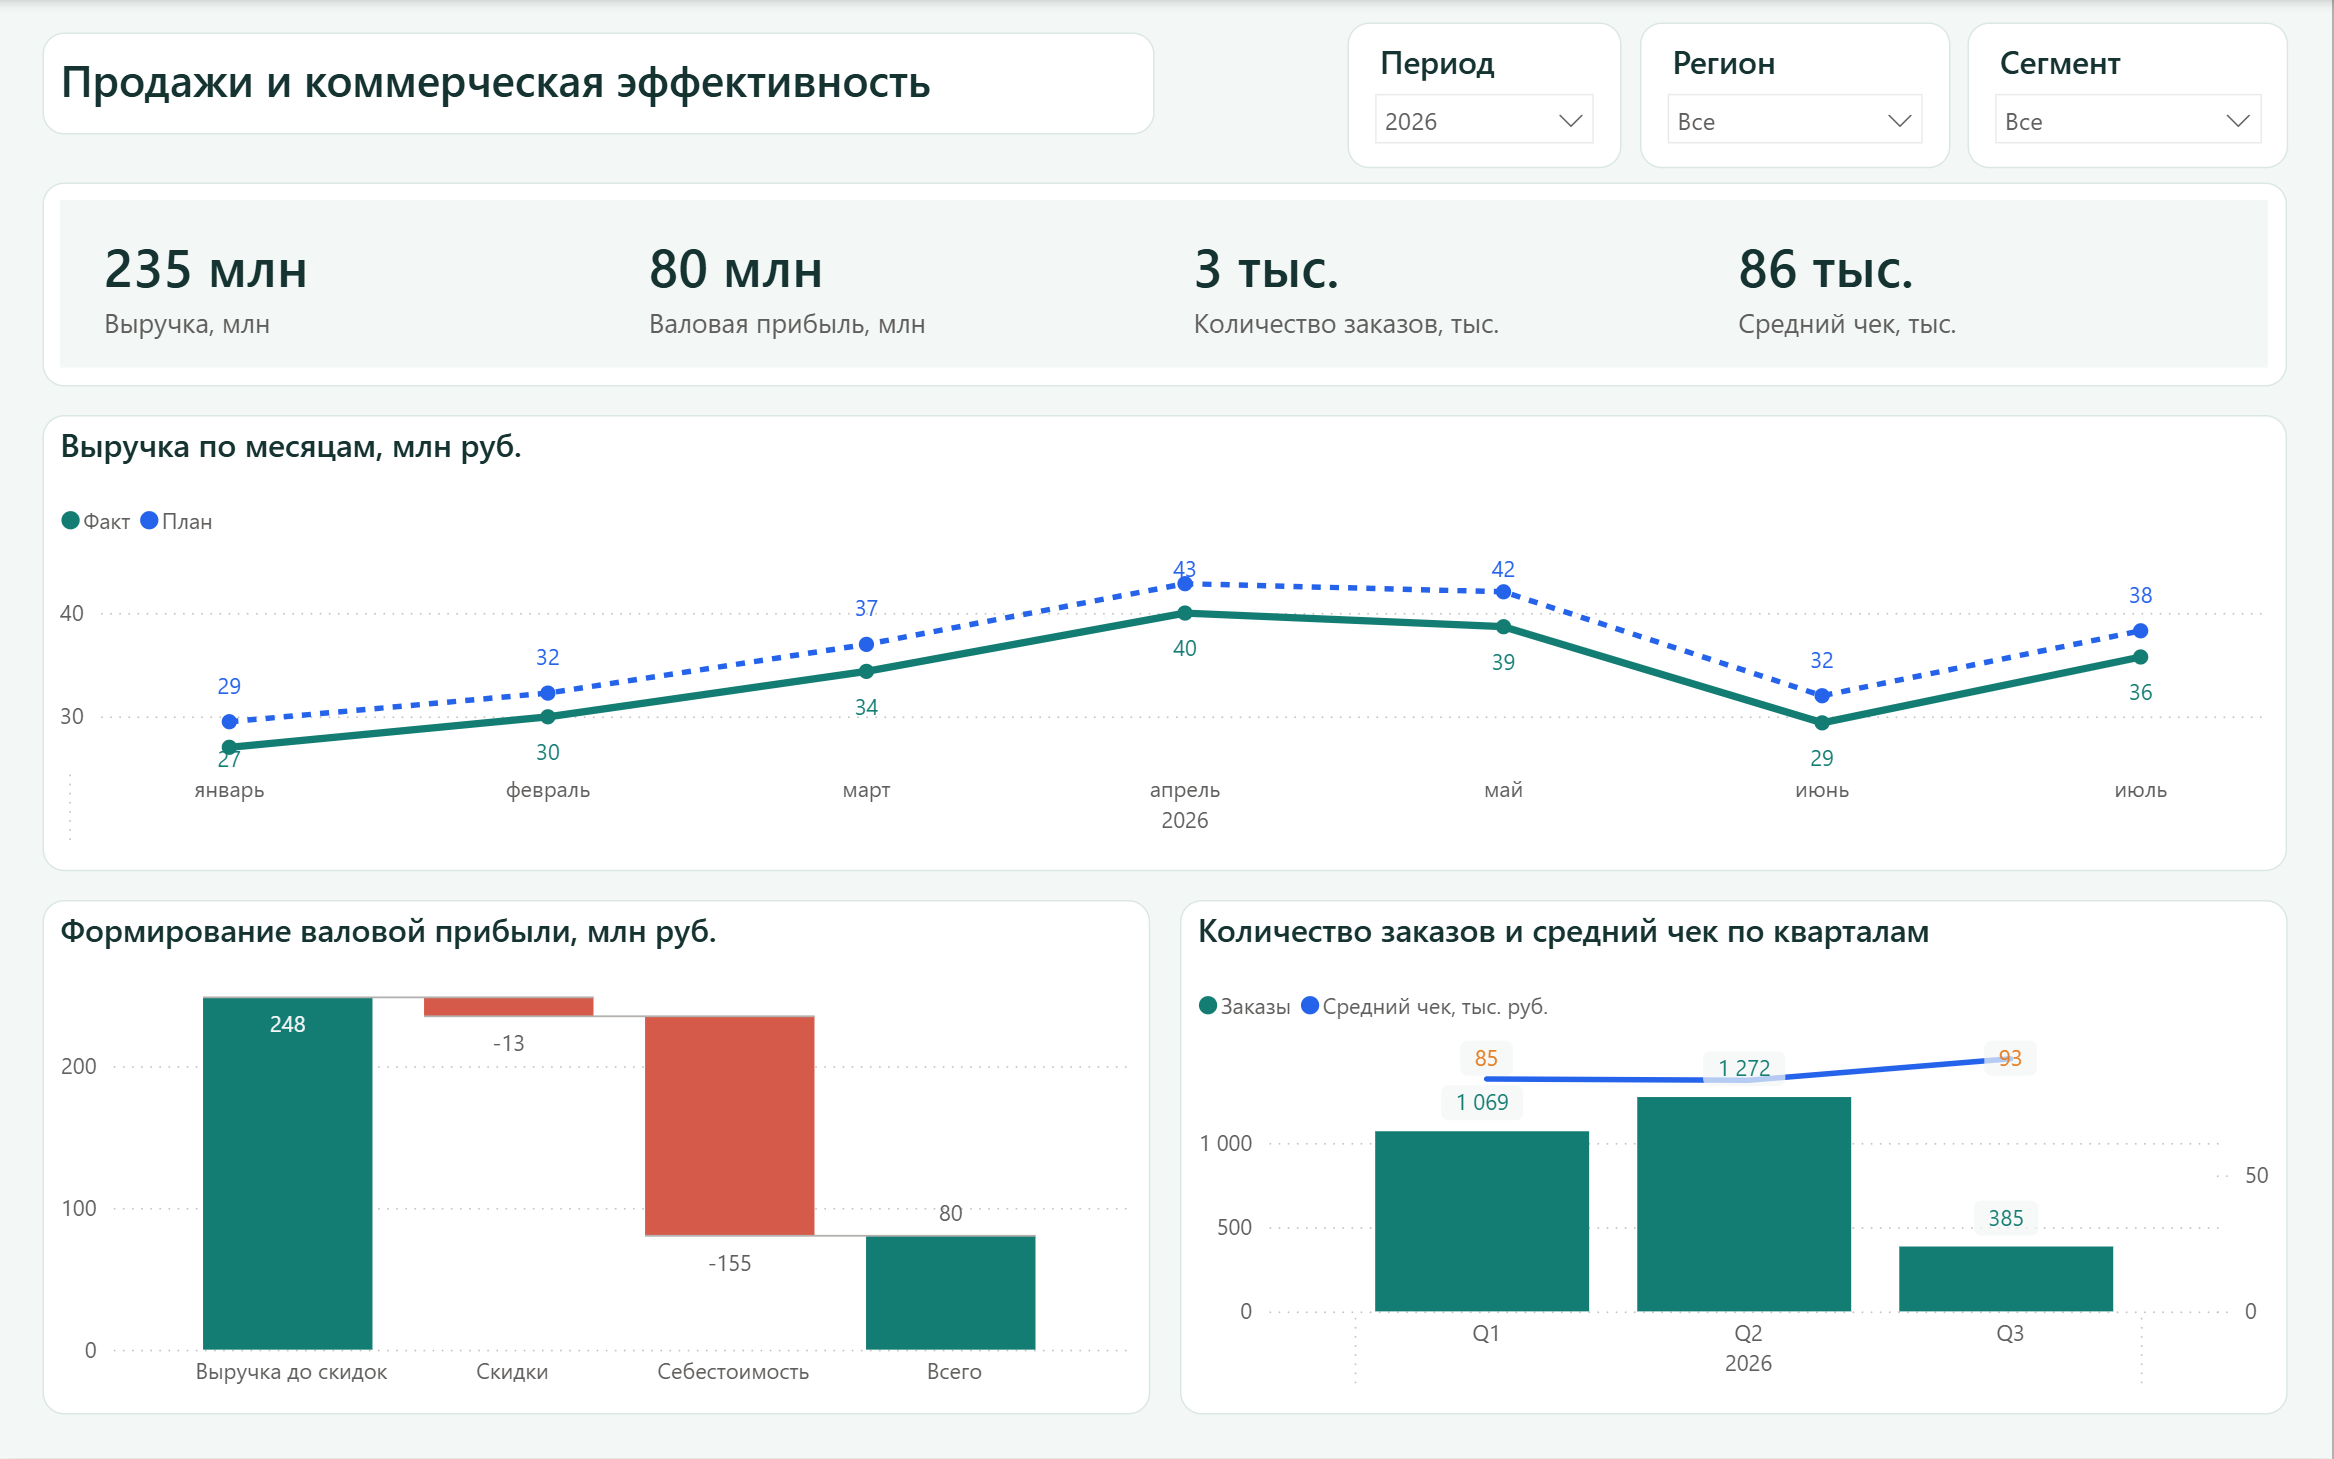
Task: Select the 385 data label above Q3
Action: click(x=2006, y=1218)
